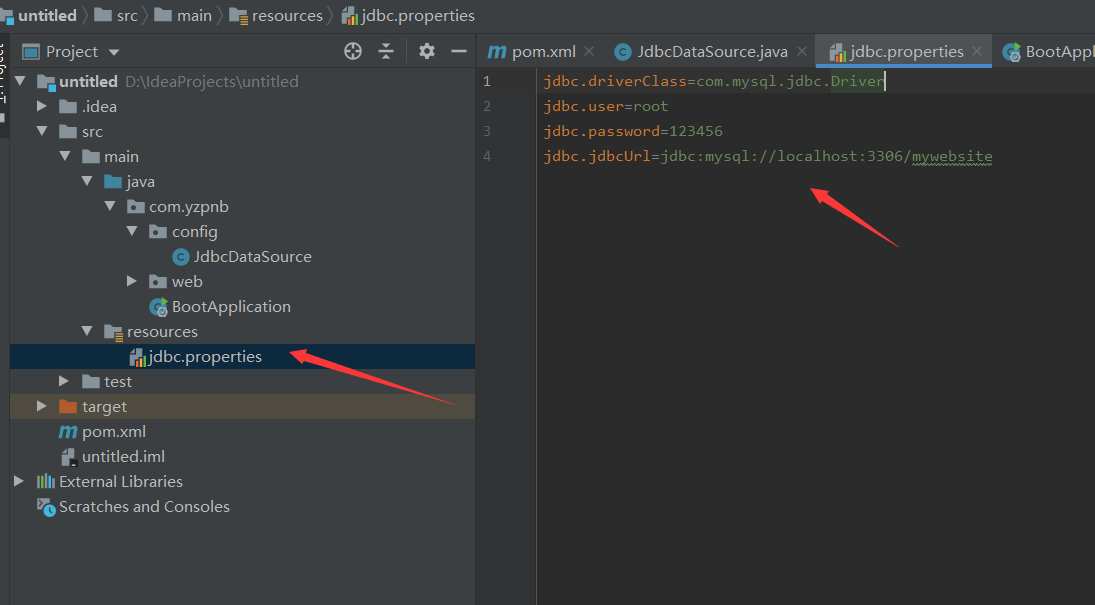The height and width of the screenshot is (605, 1095).
Task: Collapse the resources folder arrow
Action: pyautogui.click(x=87, y=331)
